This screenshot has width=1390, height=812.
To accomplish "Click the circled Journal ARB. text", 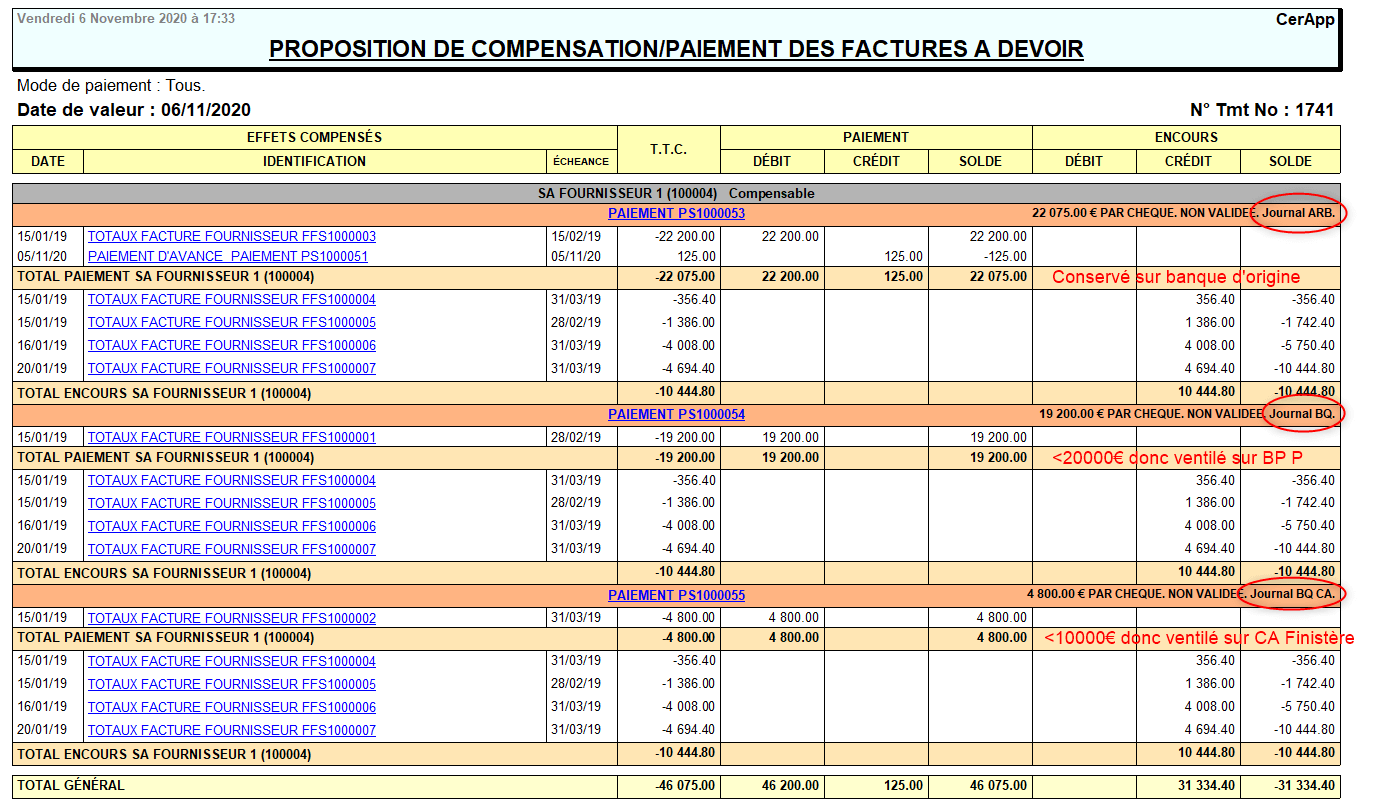I will (x=1298, y=213).
